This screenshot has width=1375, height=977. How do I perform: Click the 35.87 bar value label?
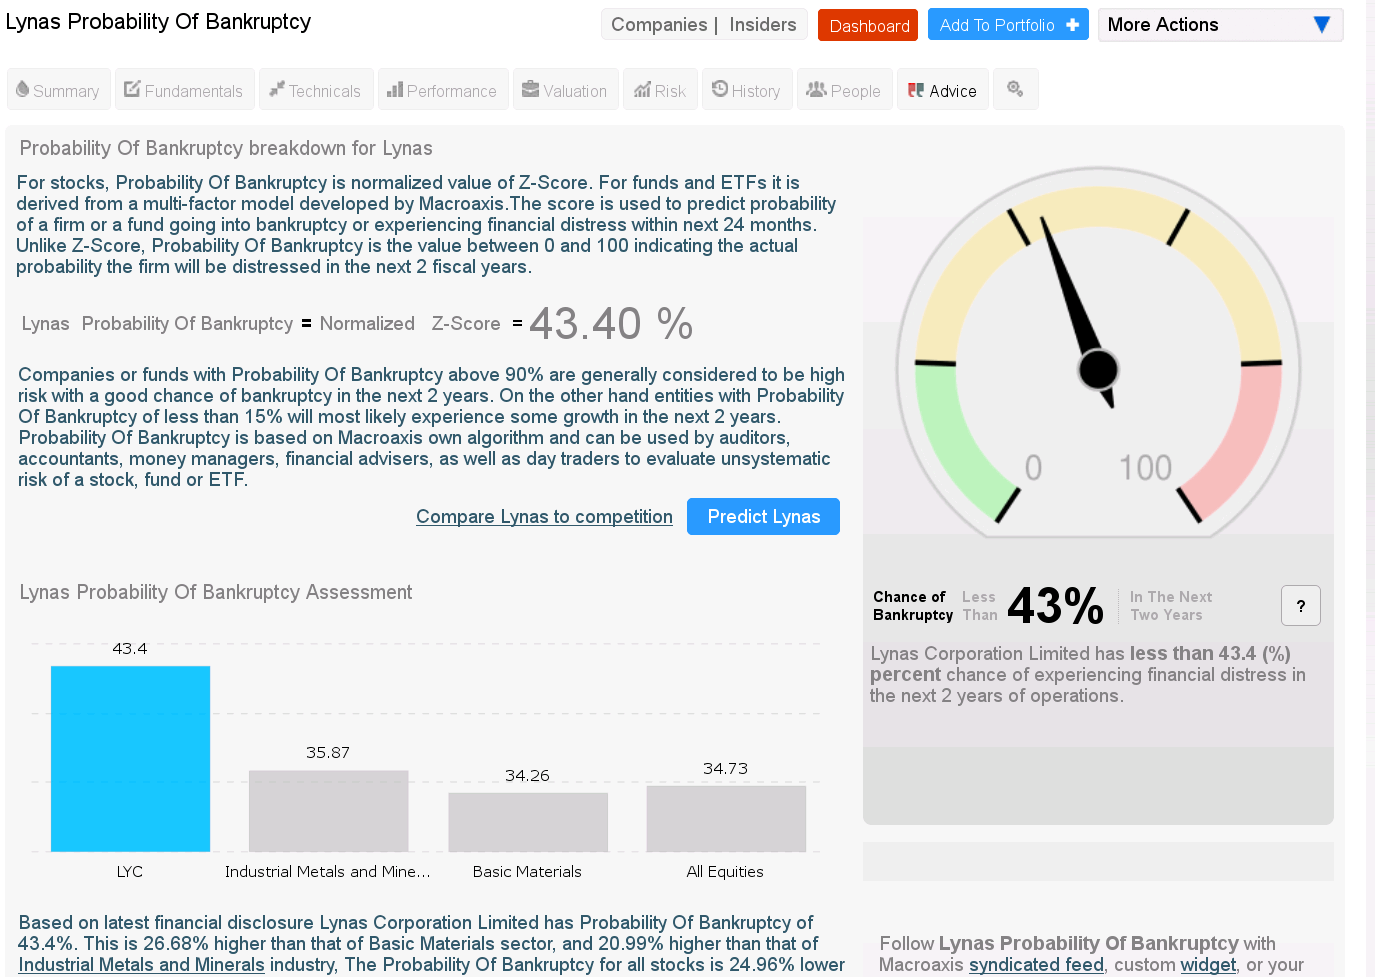(328, 753)
